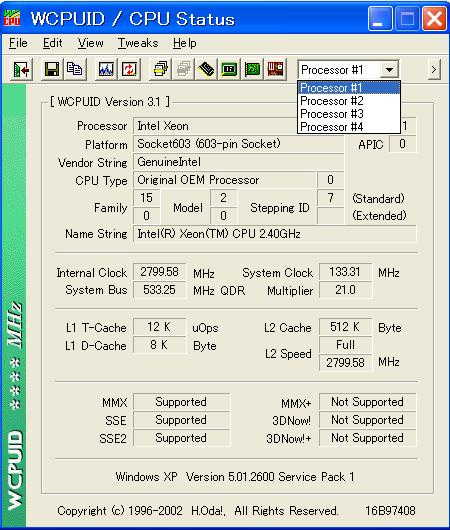Click the code 16B97408 at bottom
450x530 pixels.
[x=390, y=510]
